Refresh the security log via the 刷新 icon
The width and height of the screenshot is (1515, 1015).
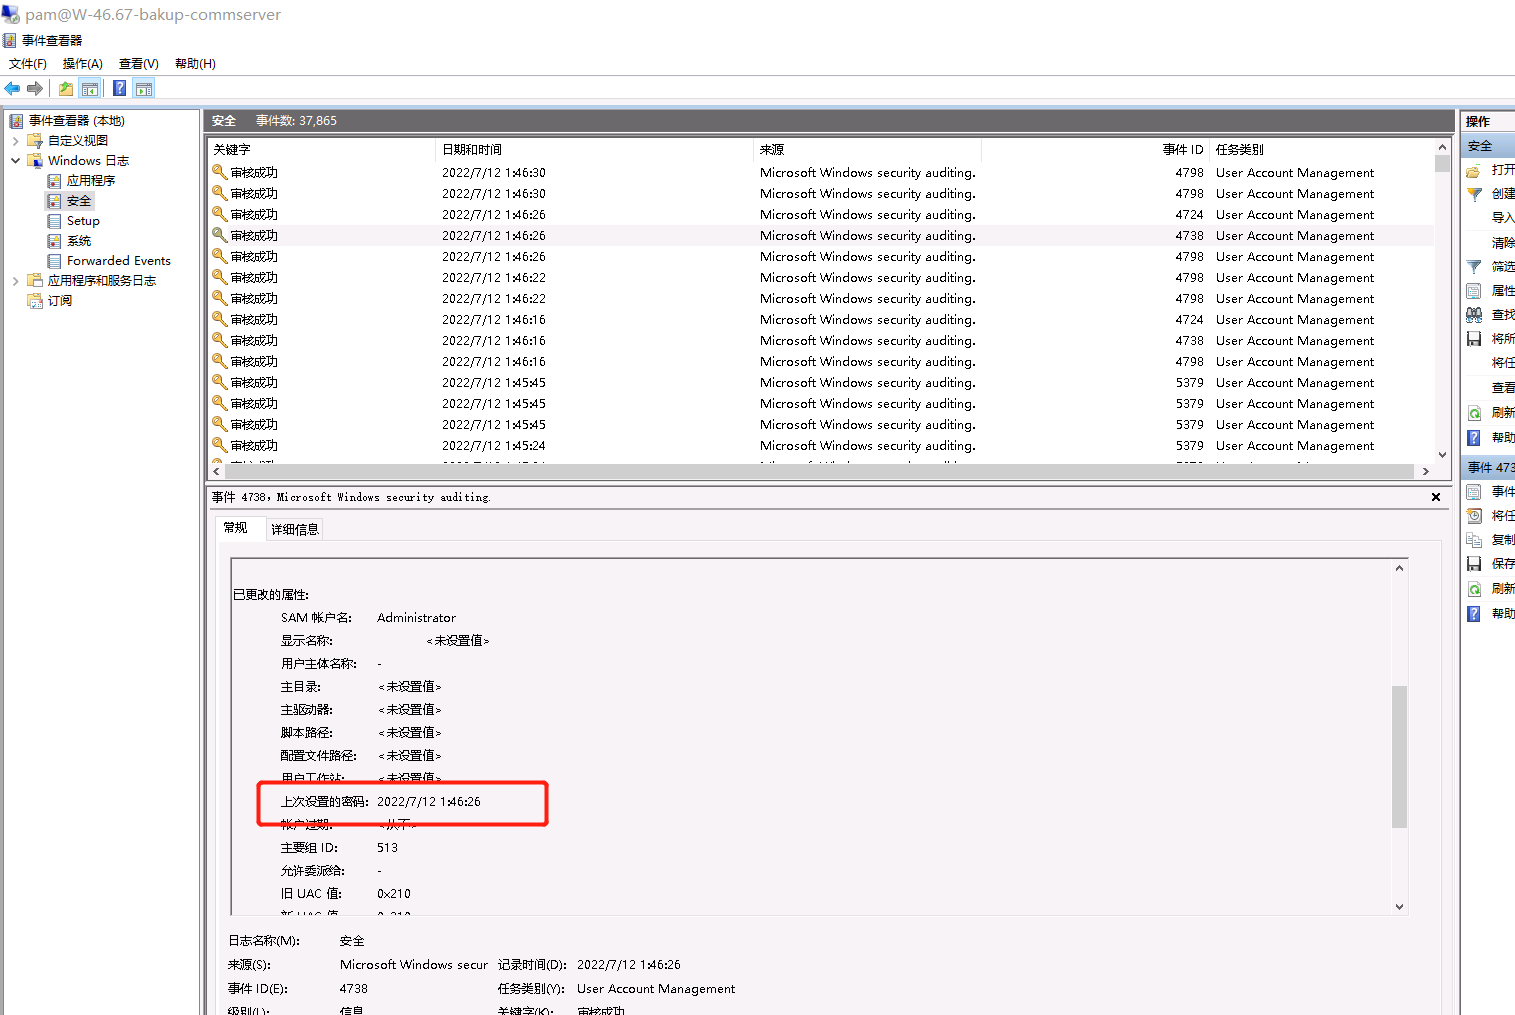(x=1473, y=411)
